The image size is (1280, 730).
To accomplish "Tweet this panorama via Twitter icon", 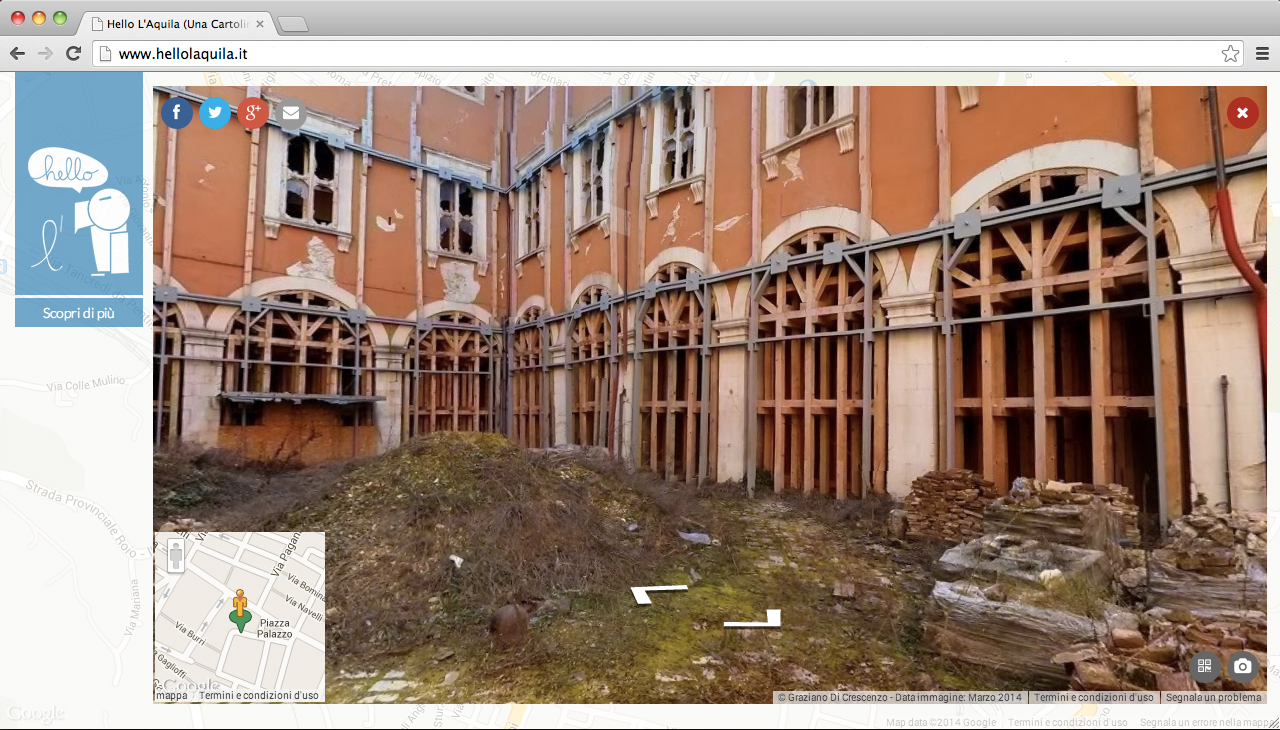I will (215, 113).
